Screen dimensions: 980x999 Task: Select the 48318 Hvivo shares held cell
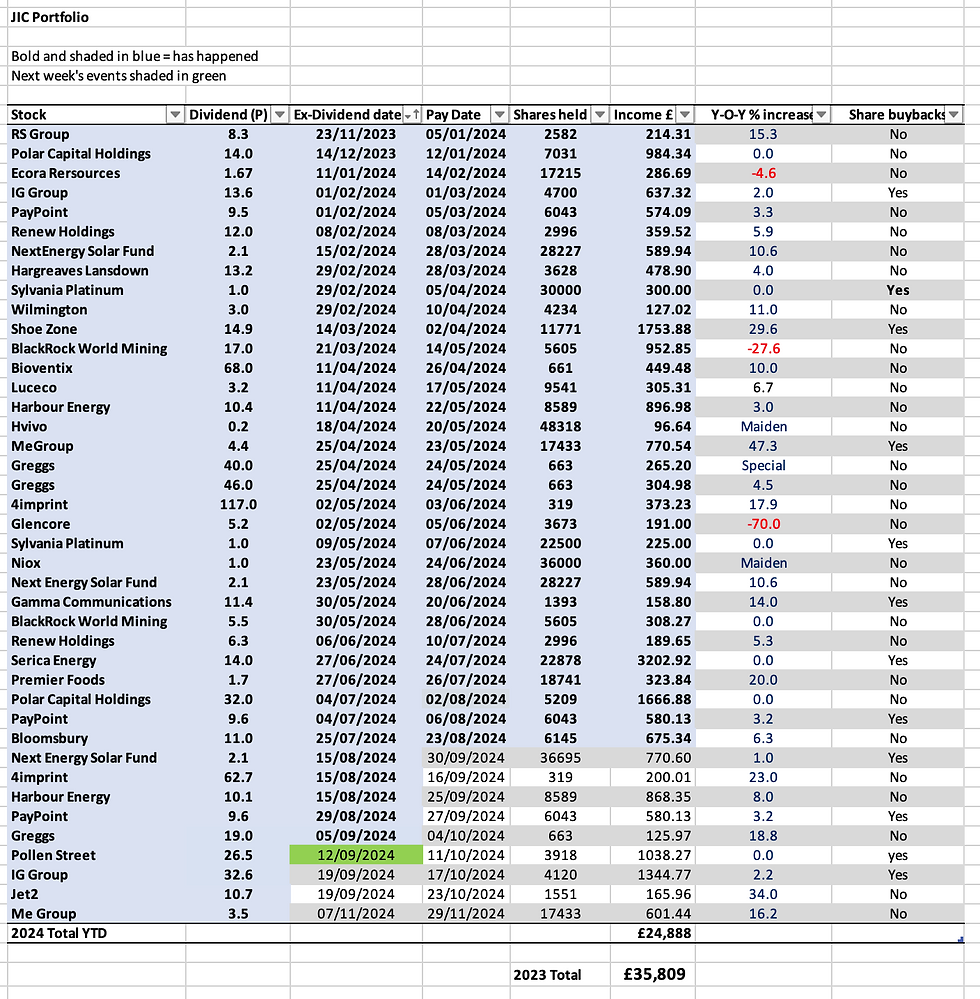click(x=560, y=427)
